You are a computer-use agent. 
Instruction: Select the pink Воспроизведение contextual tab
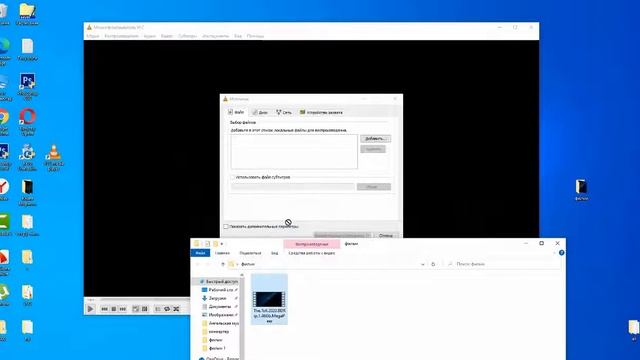tap(312, 244)
